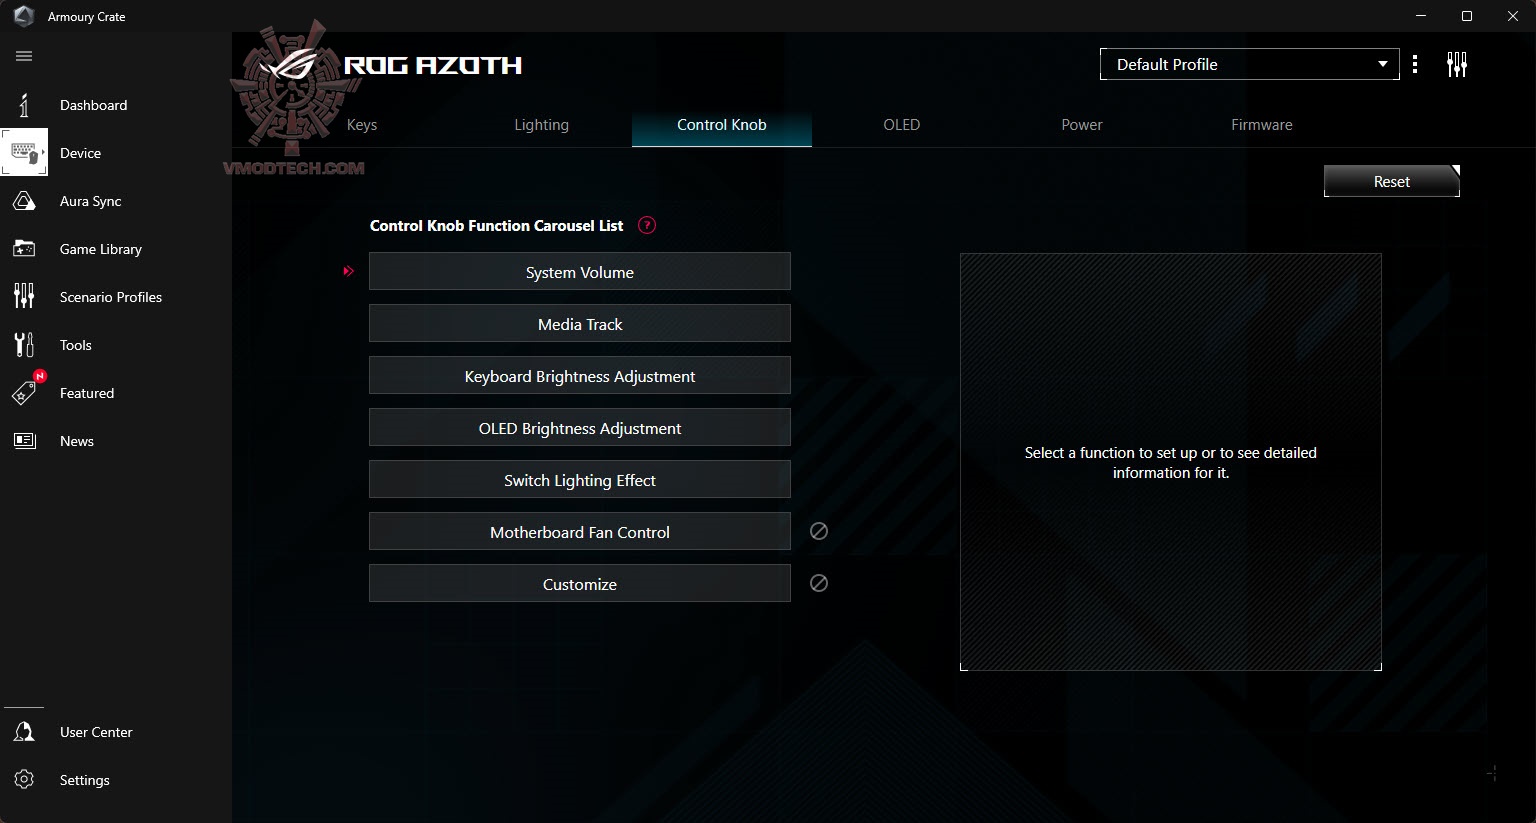1536x823 pixels.
Task: Choose OLED Brightness Adjustment
Action: (580, 428)
